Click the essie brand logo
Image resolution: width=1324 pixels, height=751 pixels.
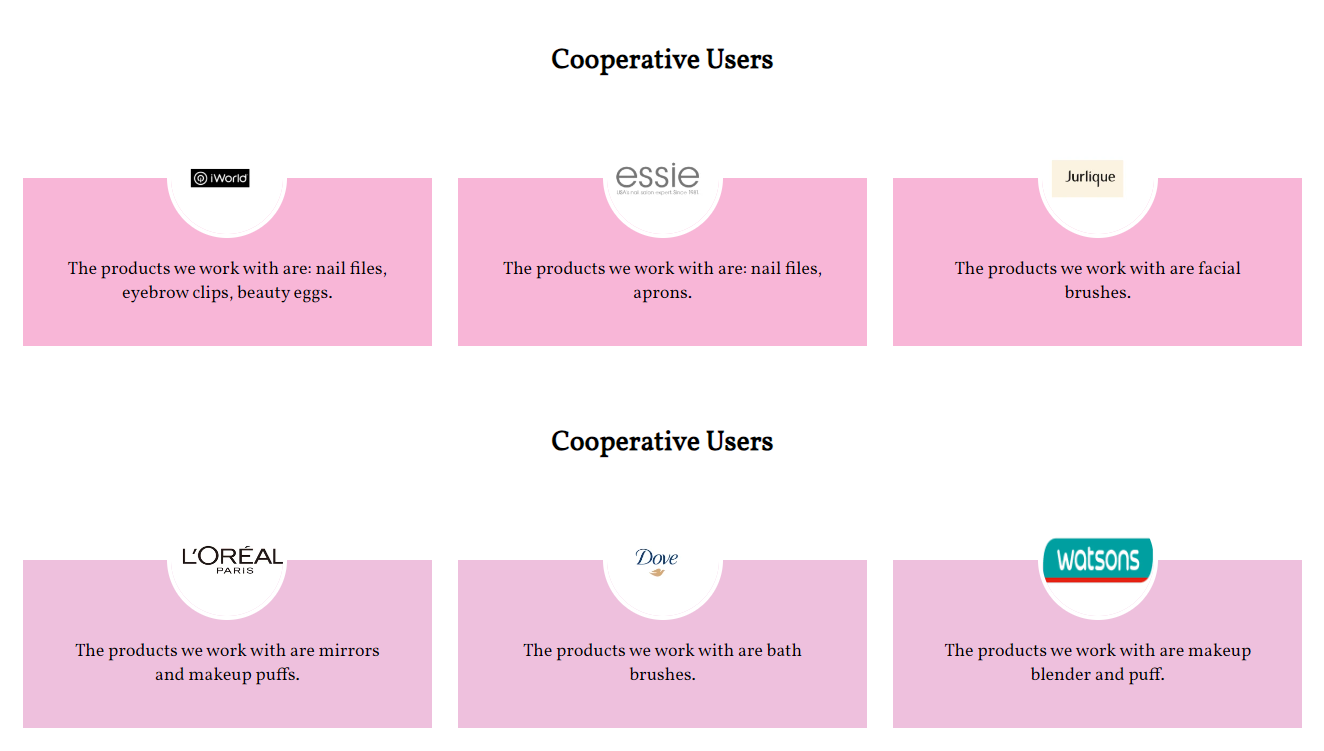click(657, 178)
